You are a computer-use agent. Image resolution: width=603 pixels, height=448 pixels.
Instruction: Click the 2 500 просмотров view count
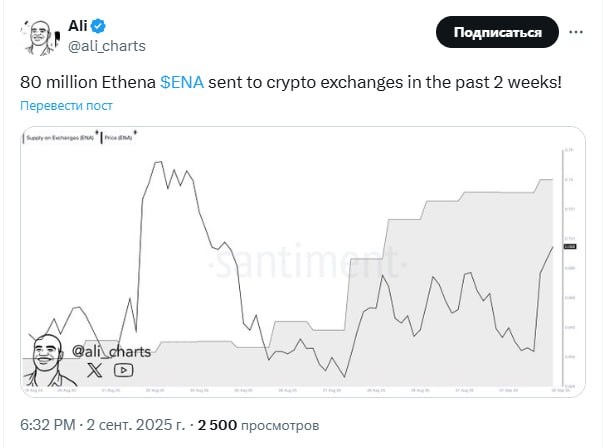tap(258, 425)
